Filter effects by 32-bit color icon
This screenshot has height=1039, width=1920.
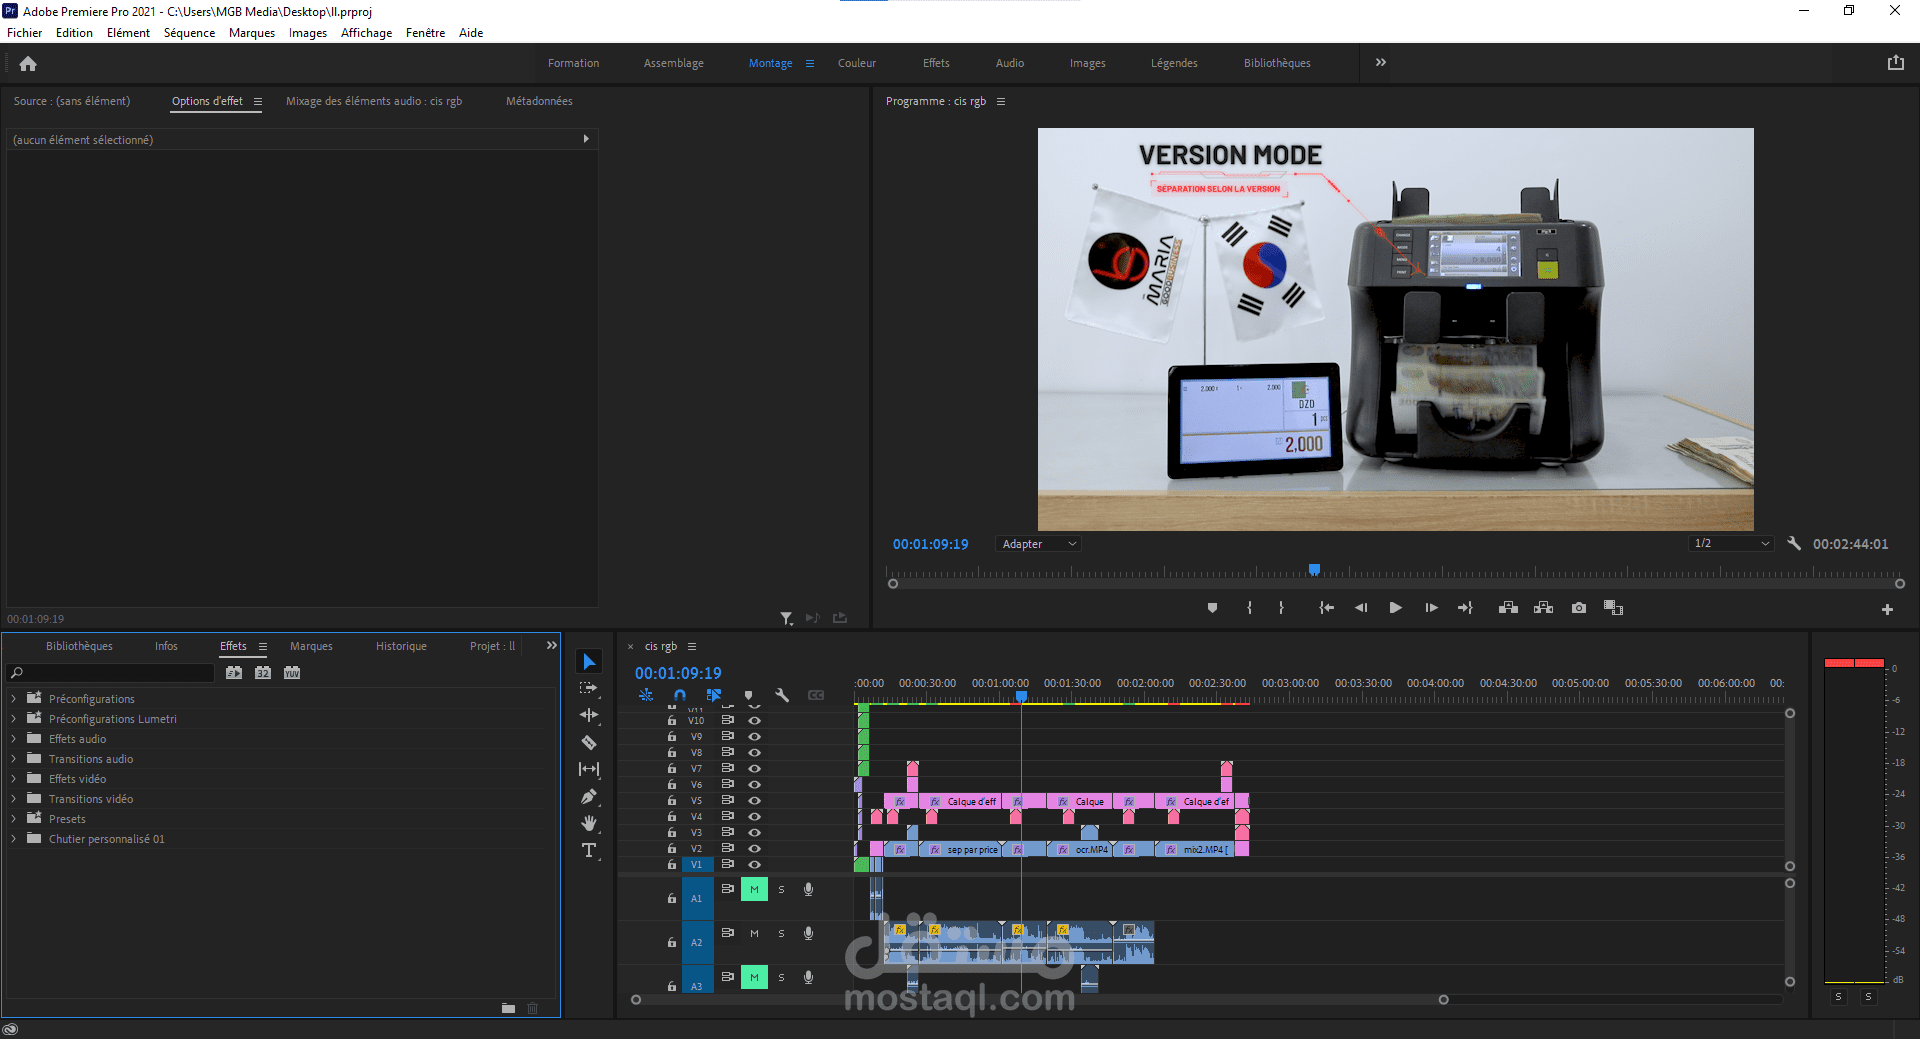click(x=263, y=673)
